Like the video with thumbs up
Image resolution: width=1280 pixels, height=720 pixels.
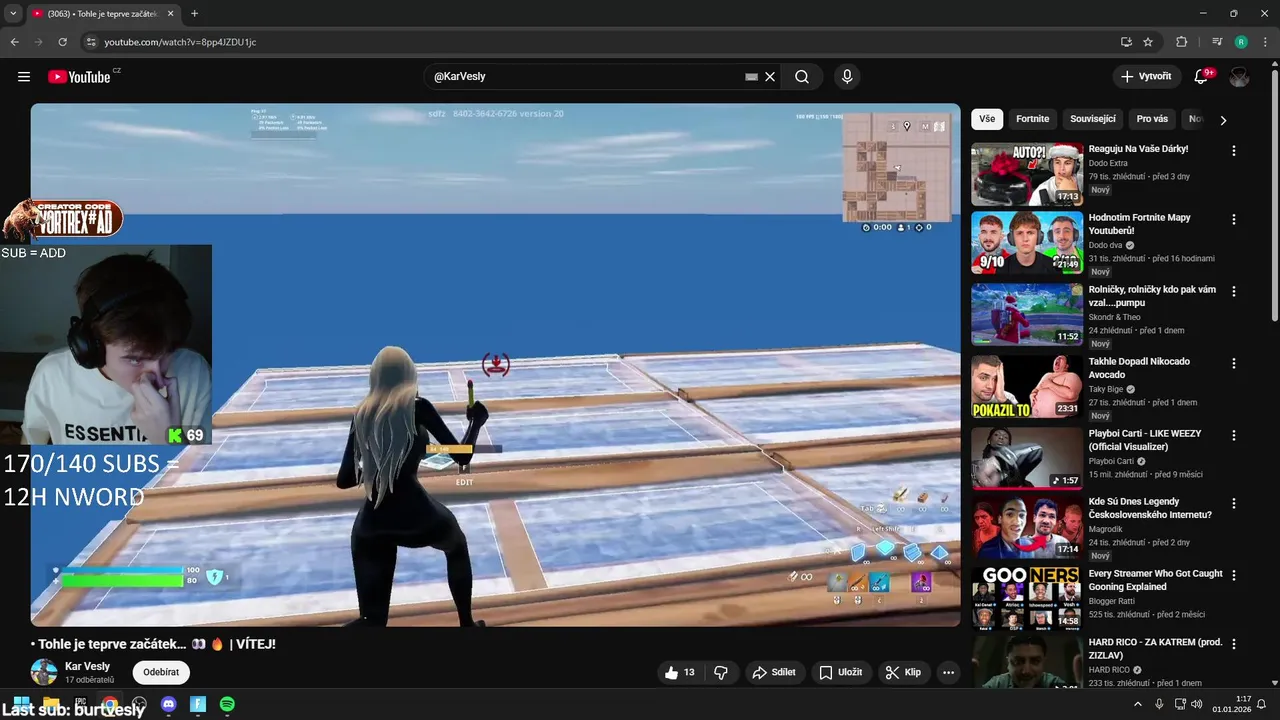click(680, 673)
